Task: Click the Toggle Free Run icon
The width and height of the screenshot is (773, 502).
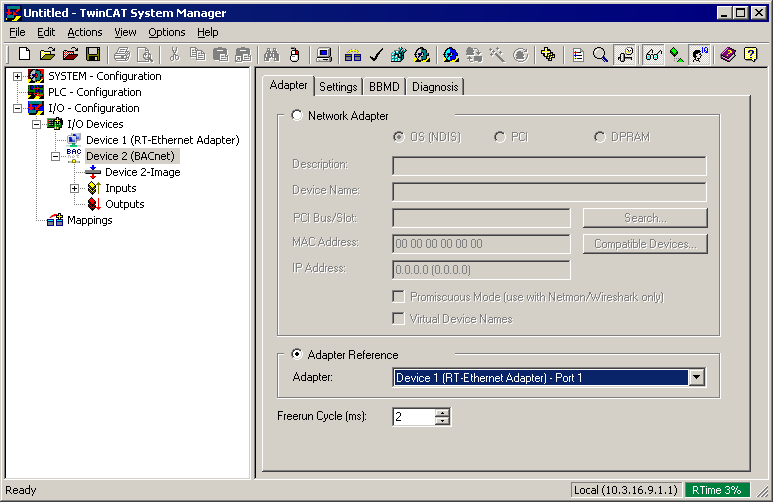Action: coord(520,54)
